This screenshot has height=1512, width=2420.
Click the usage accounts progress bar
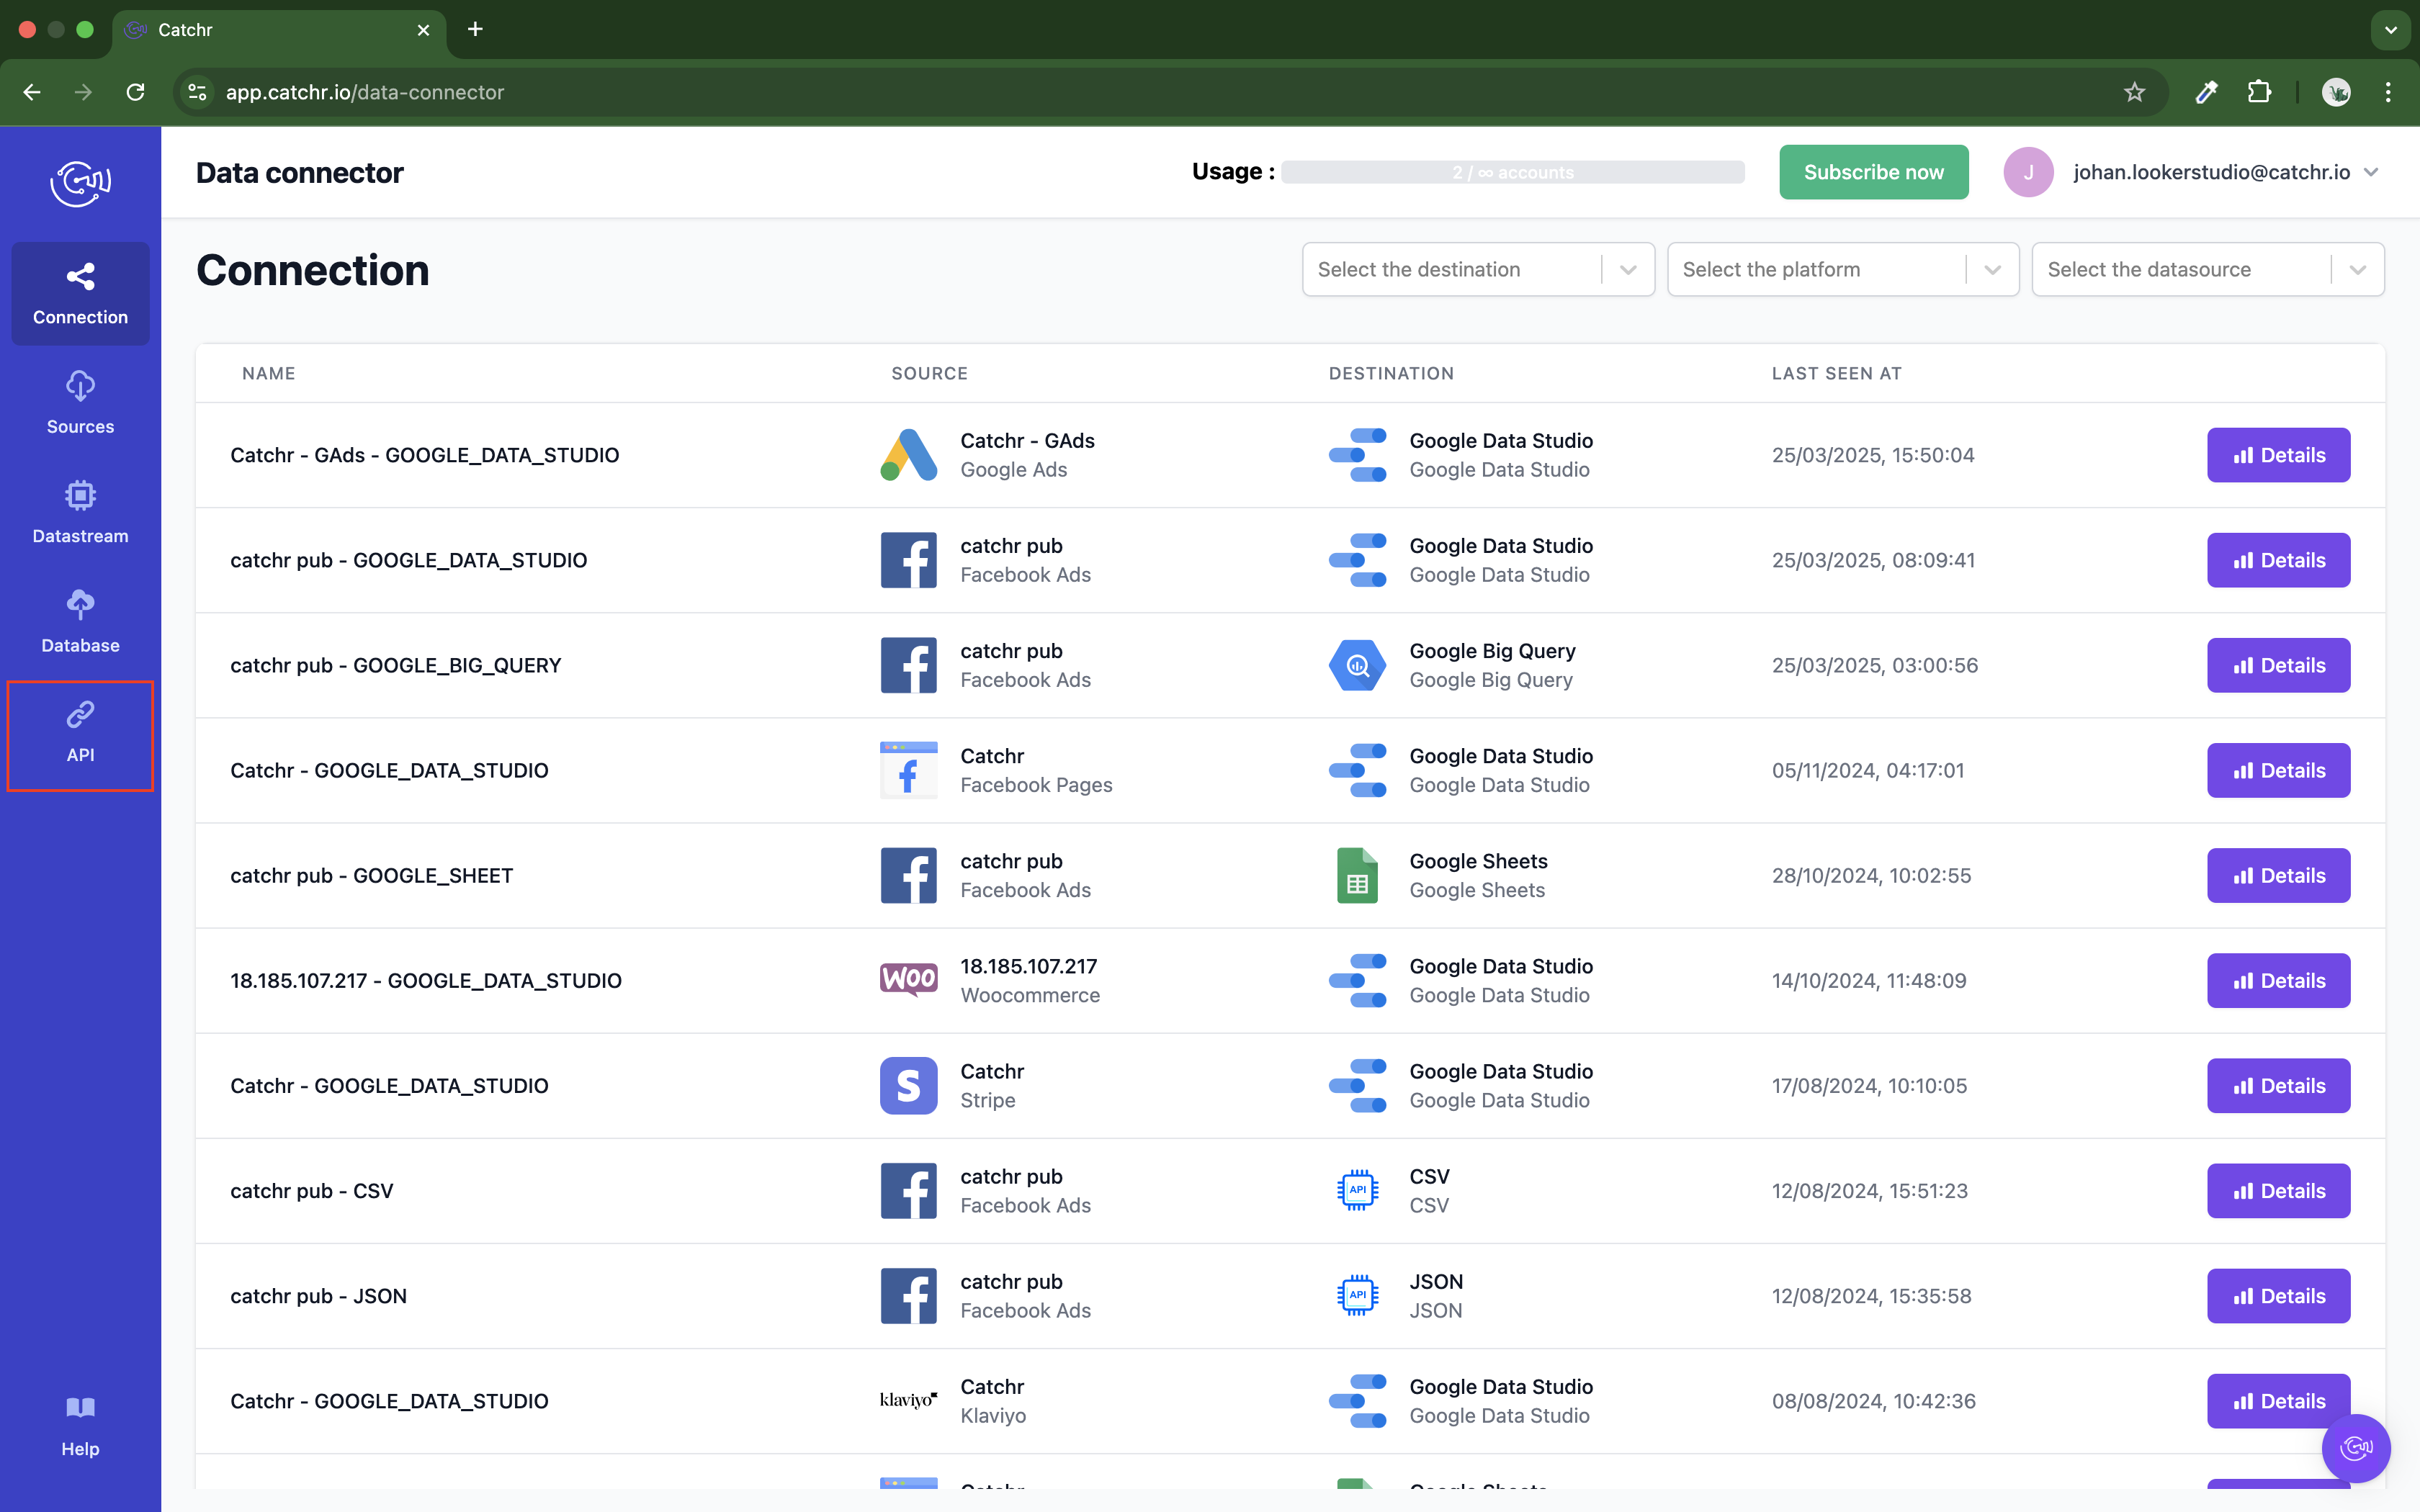click(x=1513, y=172)
